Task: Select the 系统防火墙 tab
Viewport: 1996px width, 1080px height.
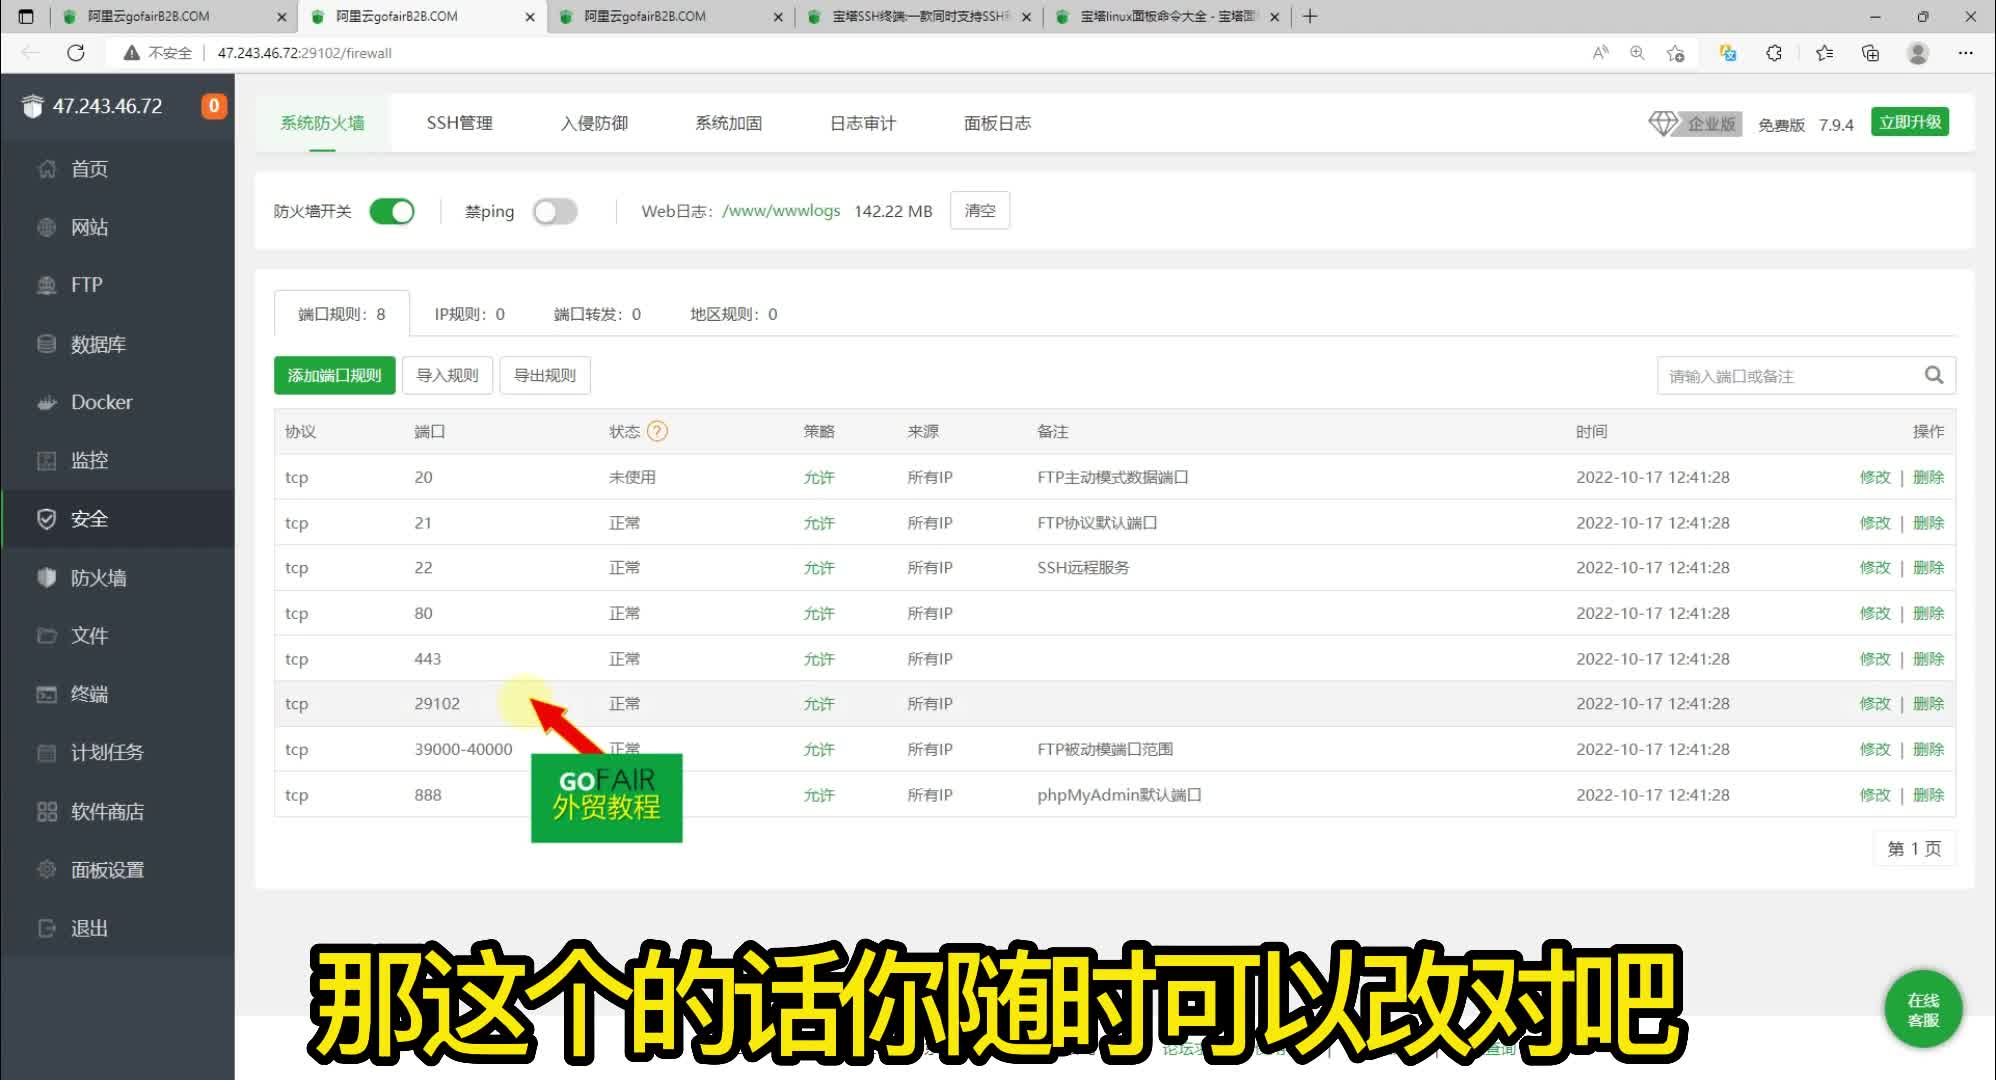Action: 322,123
